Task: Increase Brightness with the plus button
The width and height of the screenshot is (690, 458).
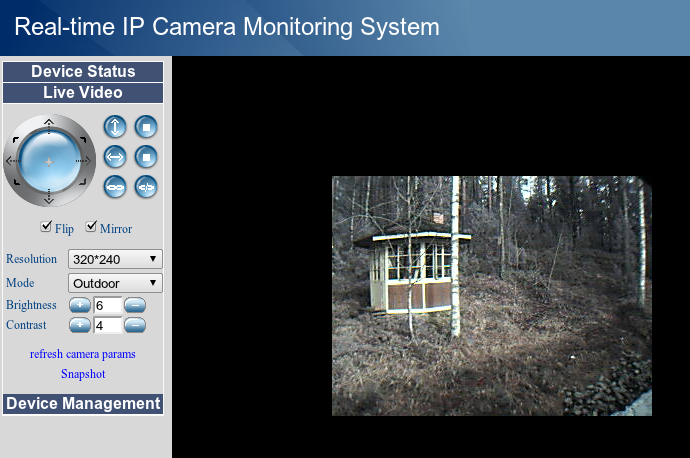Action: click(79, 305)
